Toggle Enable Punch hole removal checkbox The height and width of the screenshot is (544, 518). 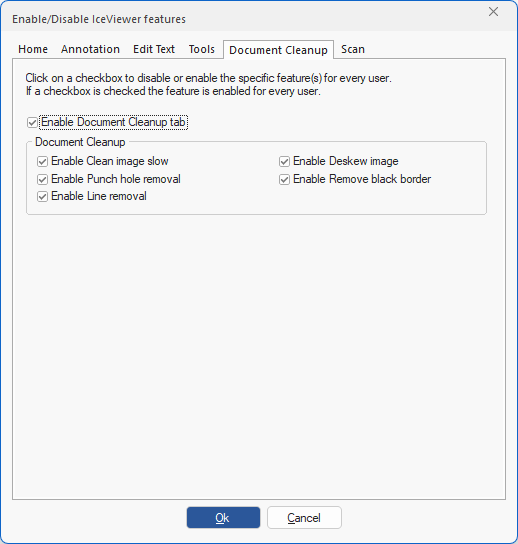click(42, 179)
